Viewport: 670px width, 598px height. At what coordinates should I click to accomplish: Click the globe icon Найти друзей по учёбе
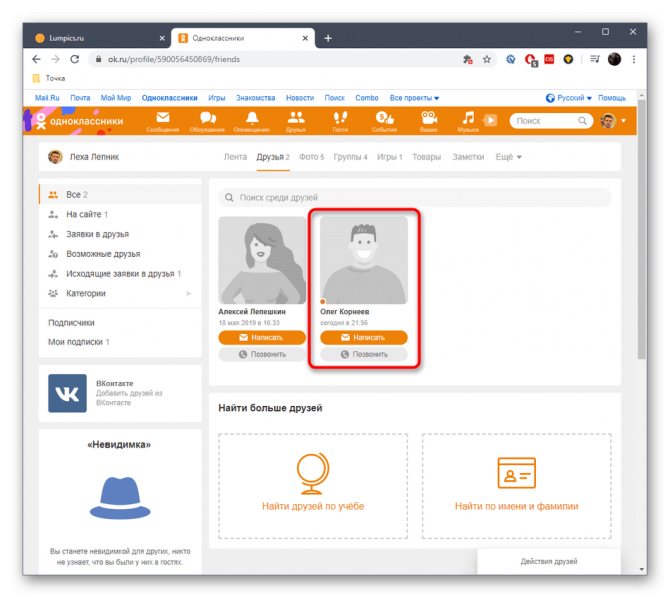tap(313, 473)
